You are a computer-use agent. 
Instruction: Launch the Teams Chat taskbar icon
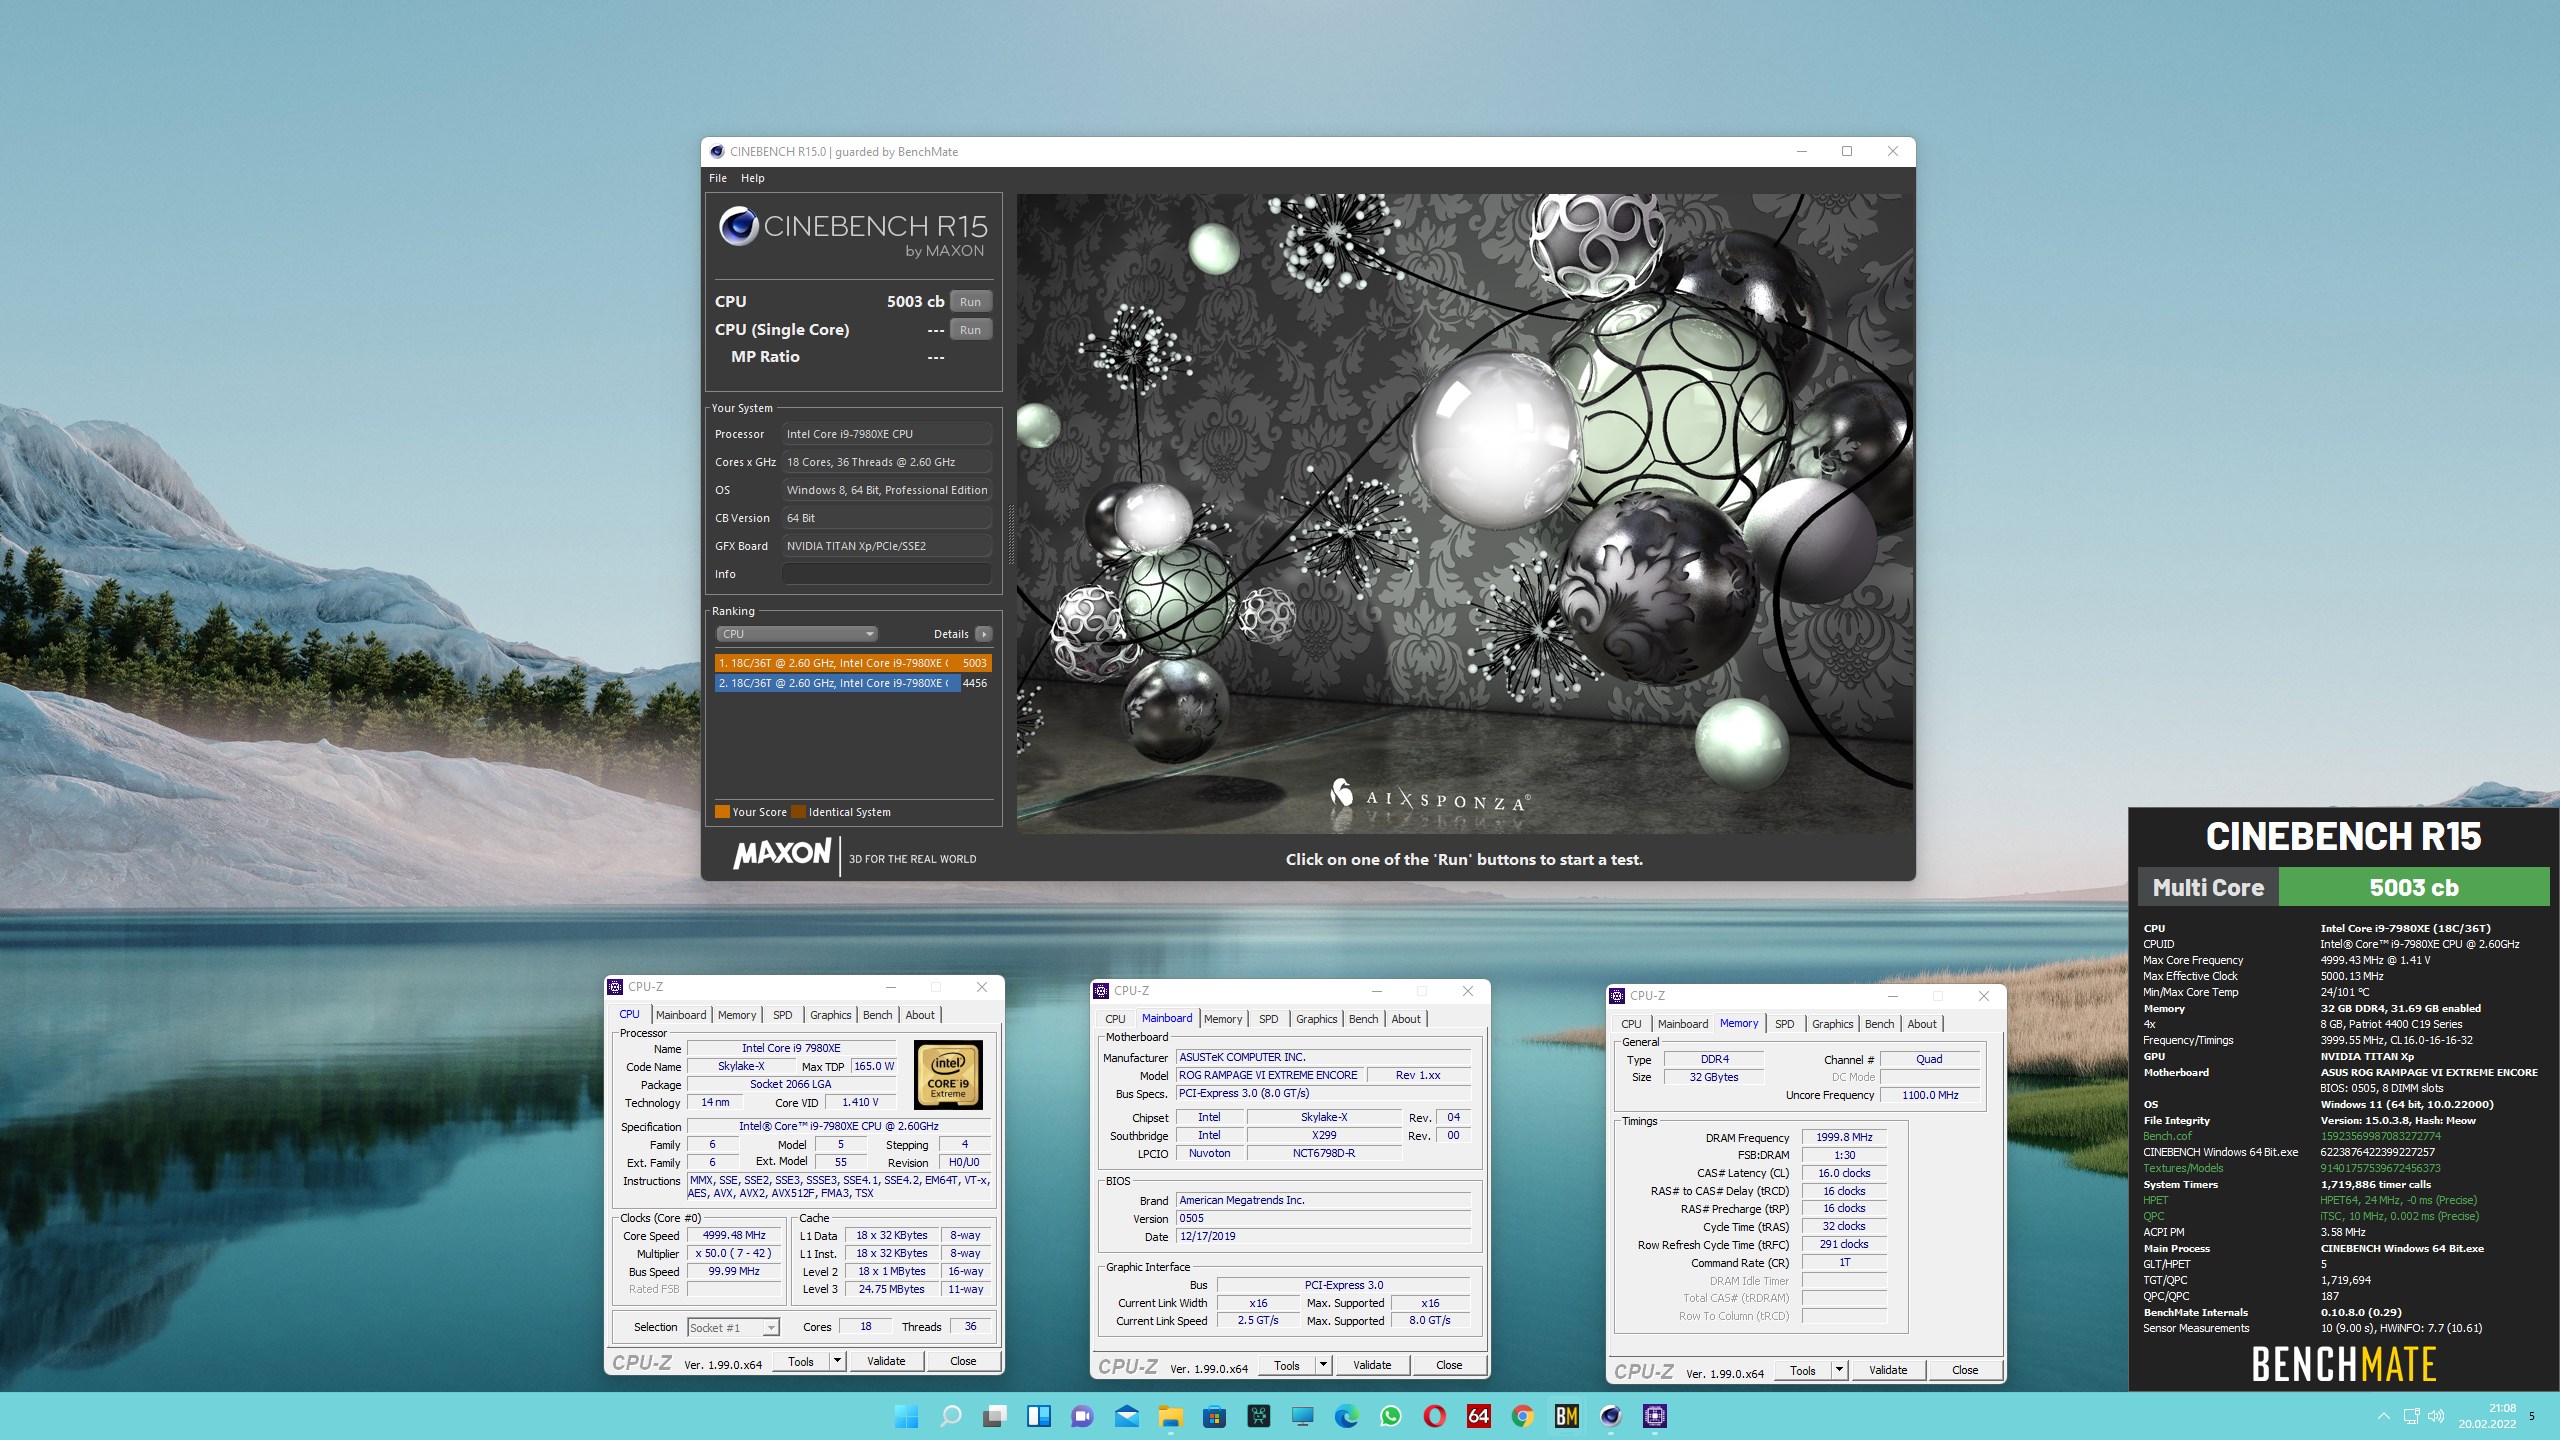pos(1082,1416)
